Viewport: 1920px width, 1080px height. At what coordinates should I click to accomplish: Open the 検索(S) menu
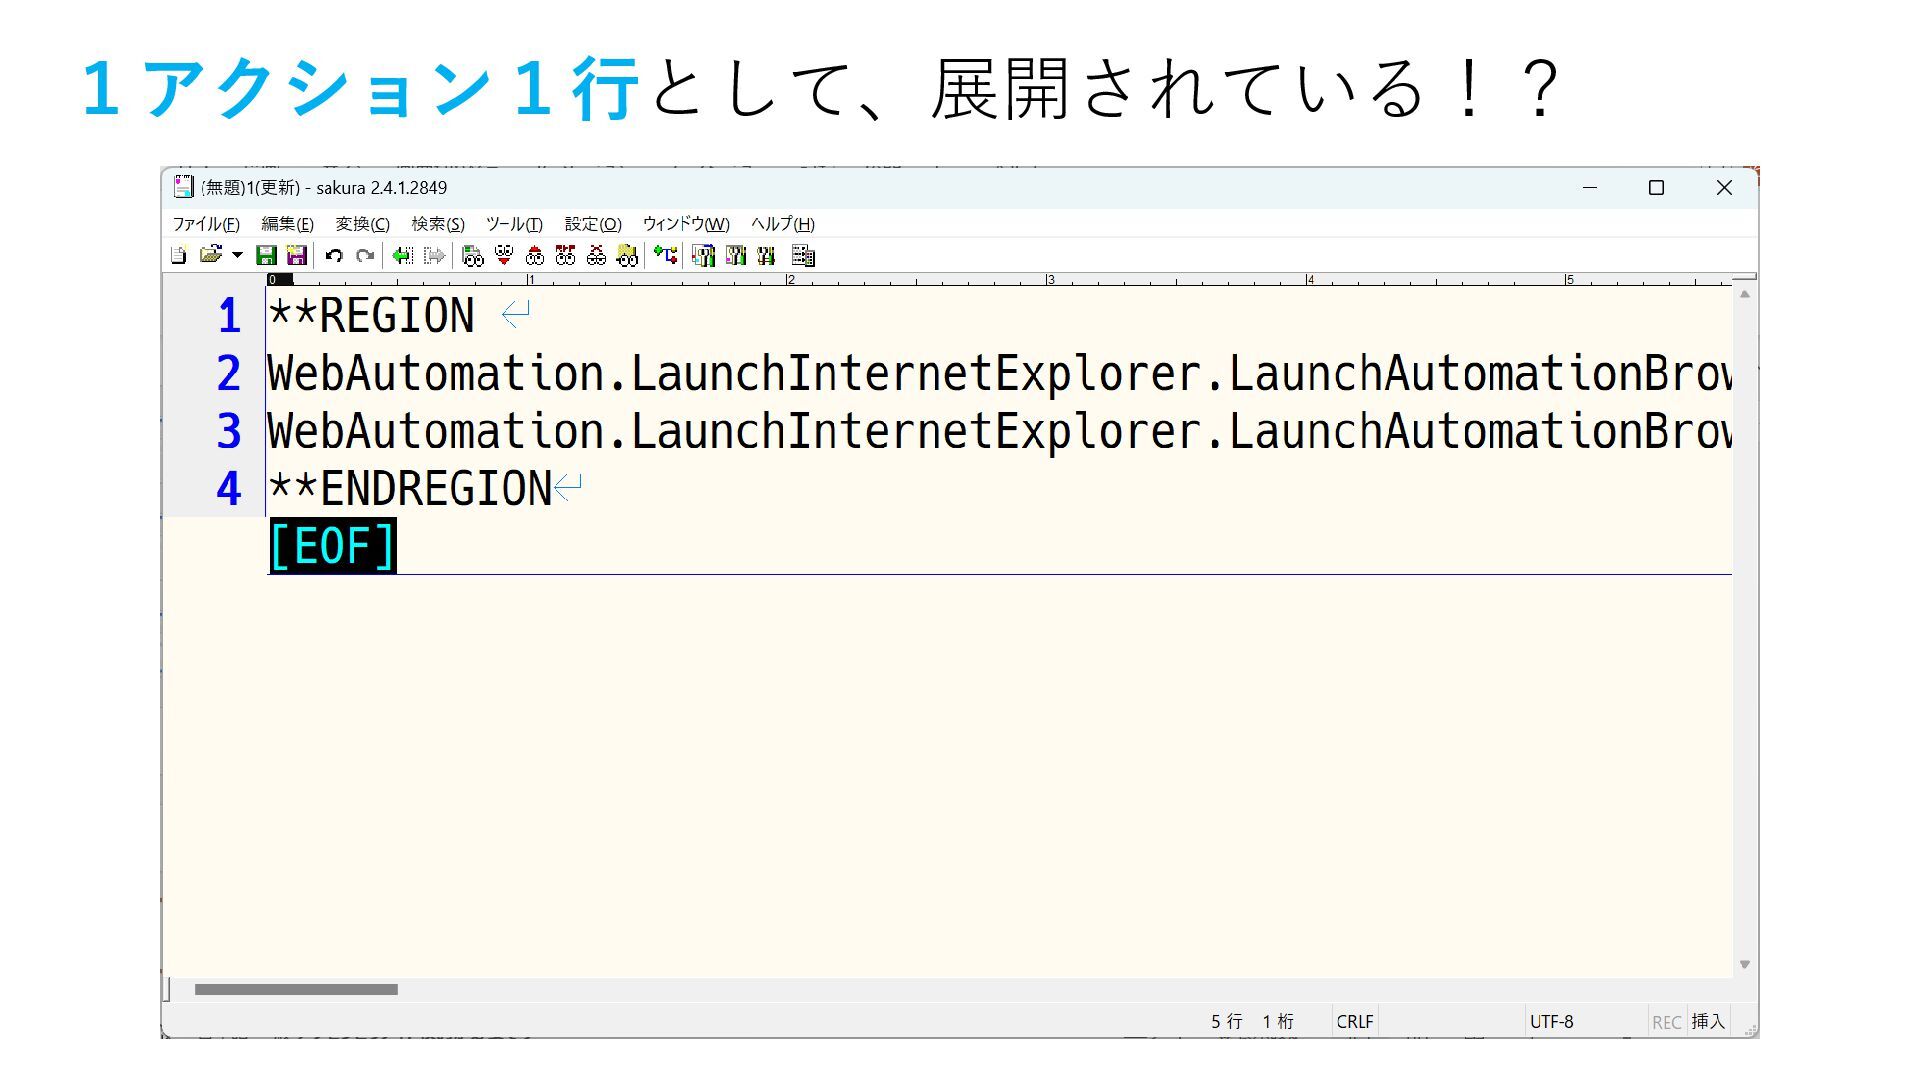[438, 224]
